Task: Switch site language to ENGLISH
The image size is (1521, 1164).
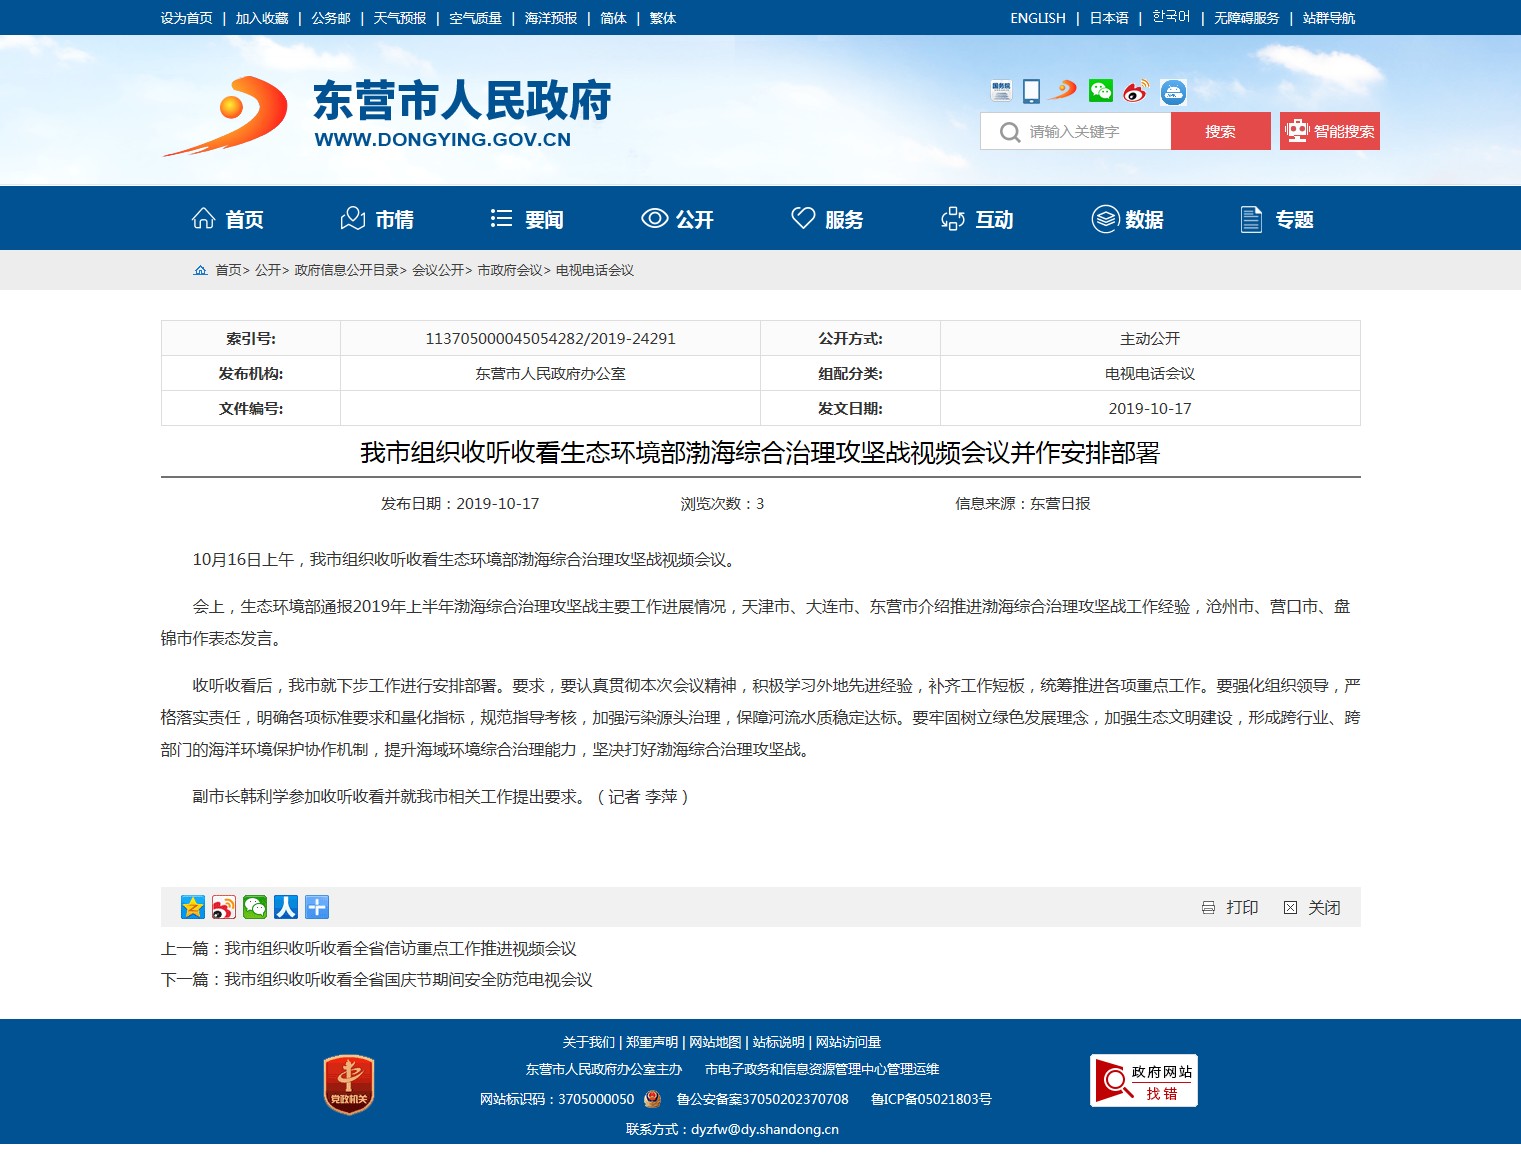Action: (1037, 18)
